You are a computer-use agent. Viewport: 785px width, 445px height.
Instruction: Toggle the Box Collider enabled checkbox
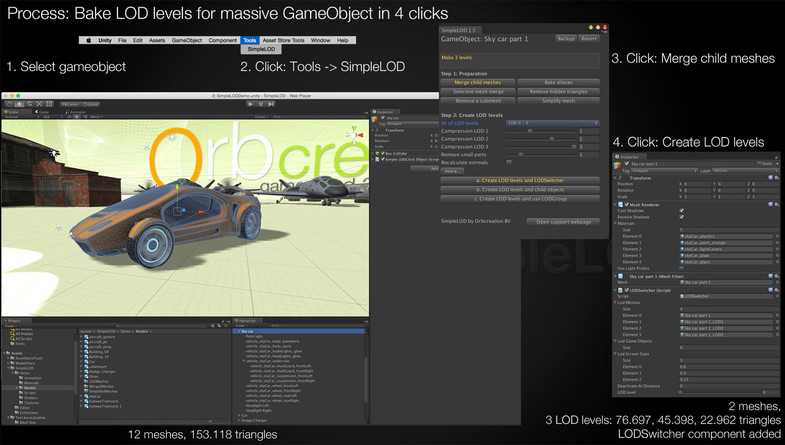point(382,154)
